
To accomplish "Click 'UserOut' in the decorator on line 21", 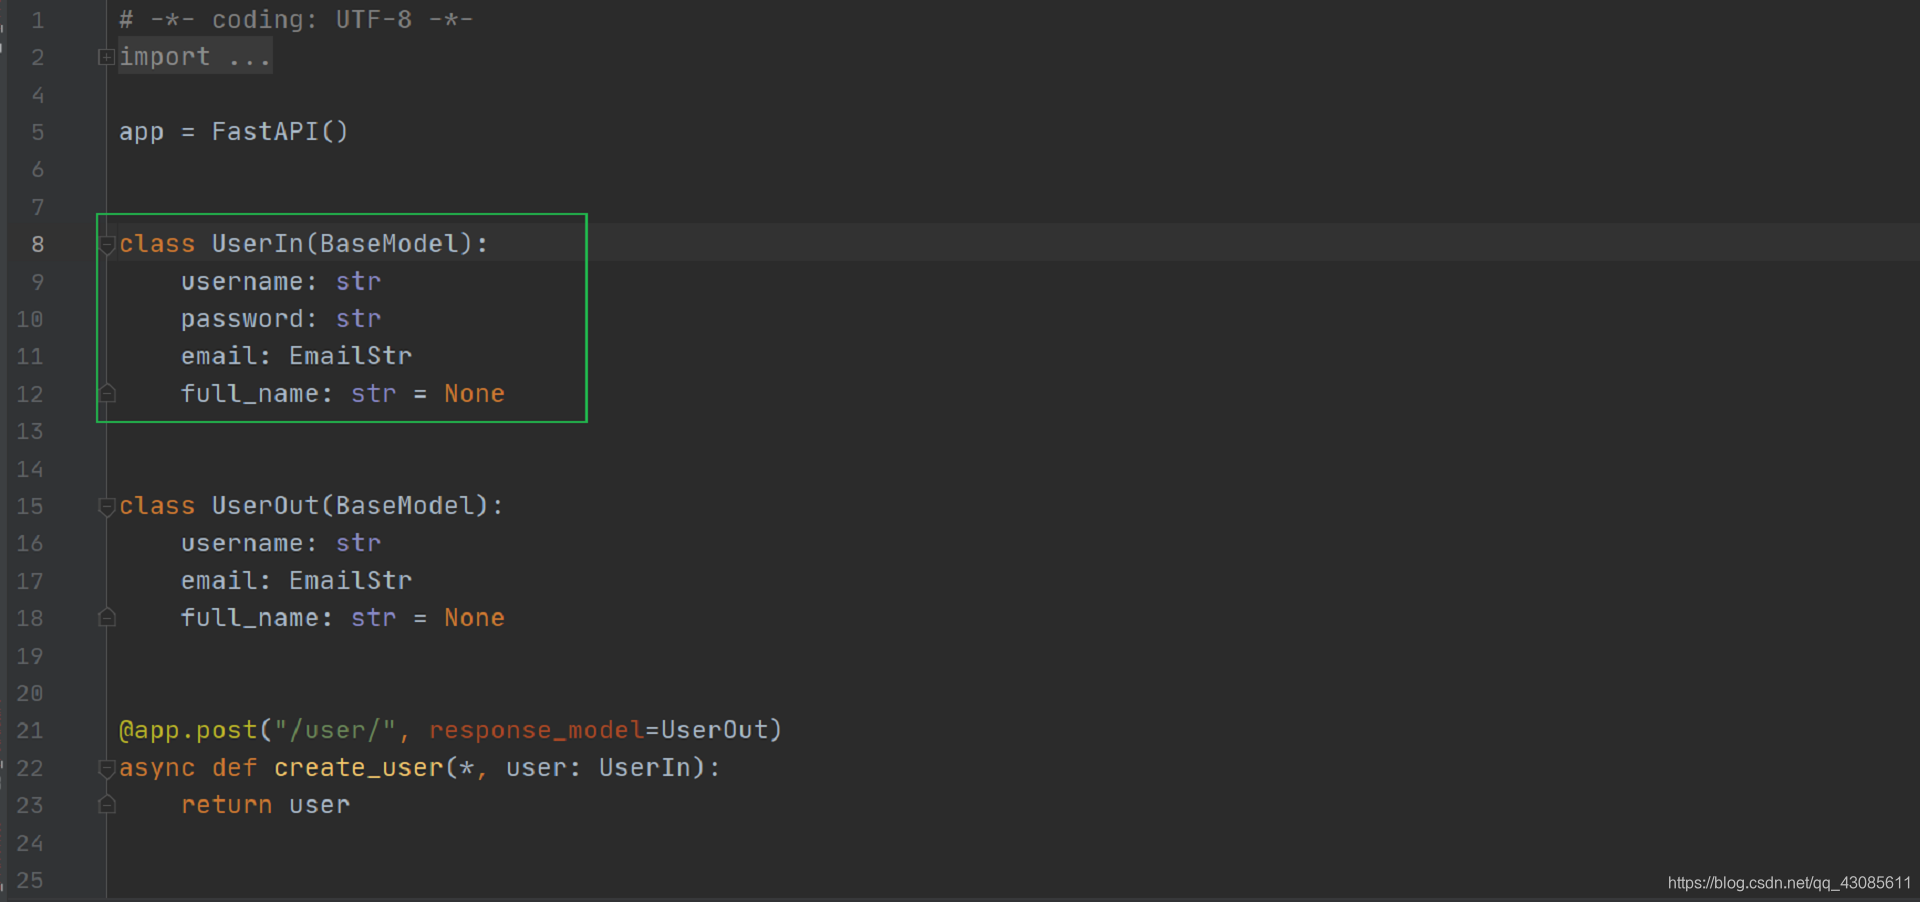I will pyautogui.click(x=714, y=730).
